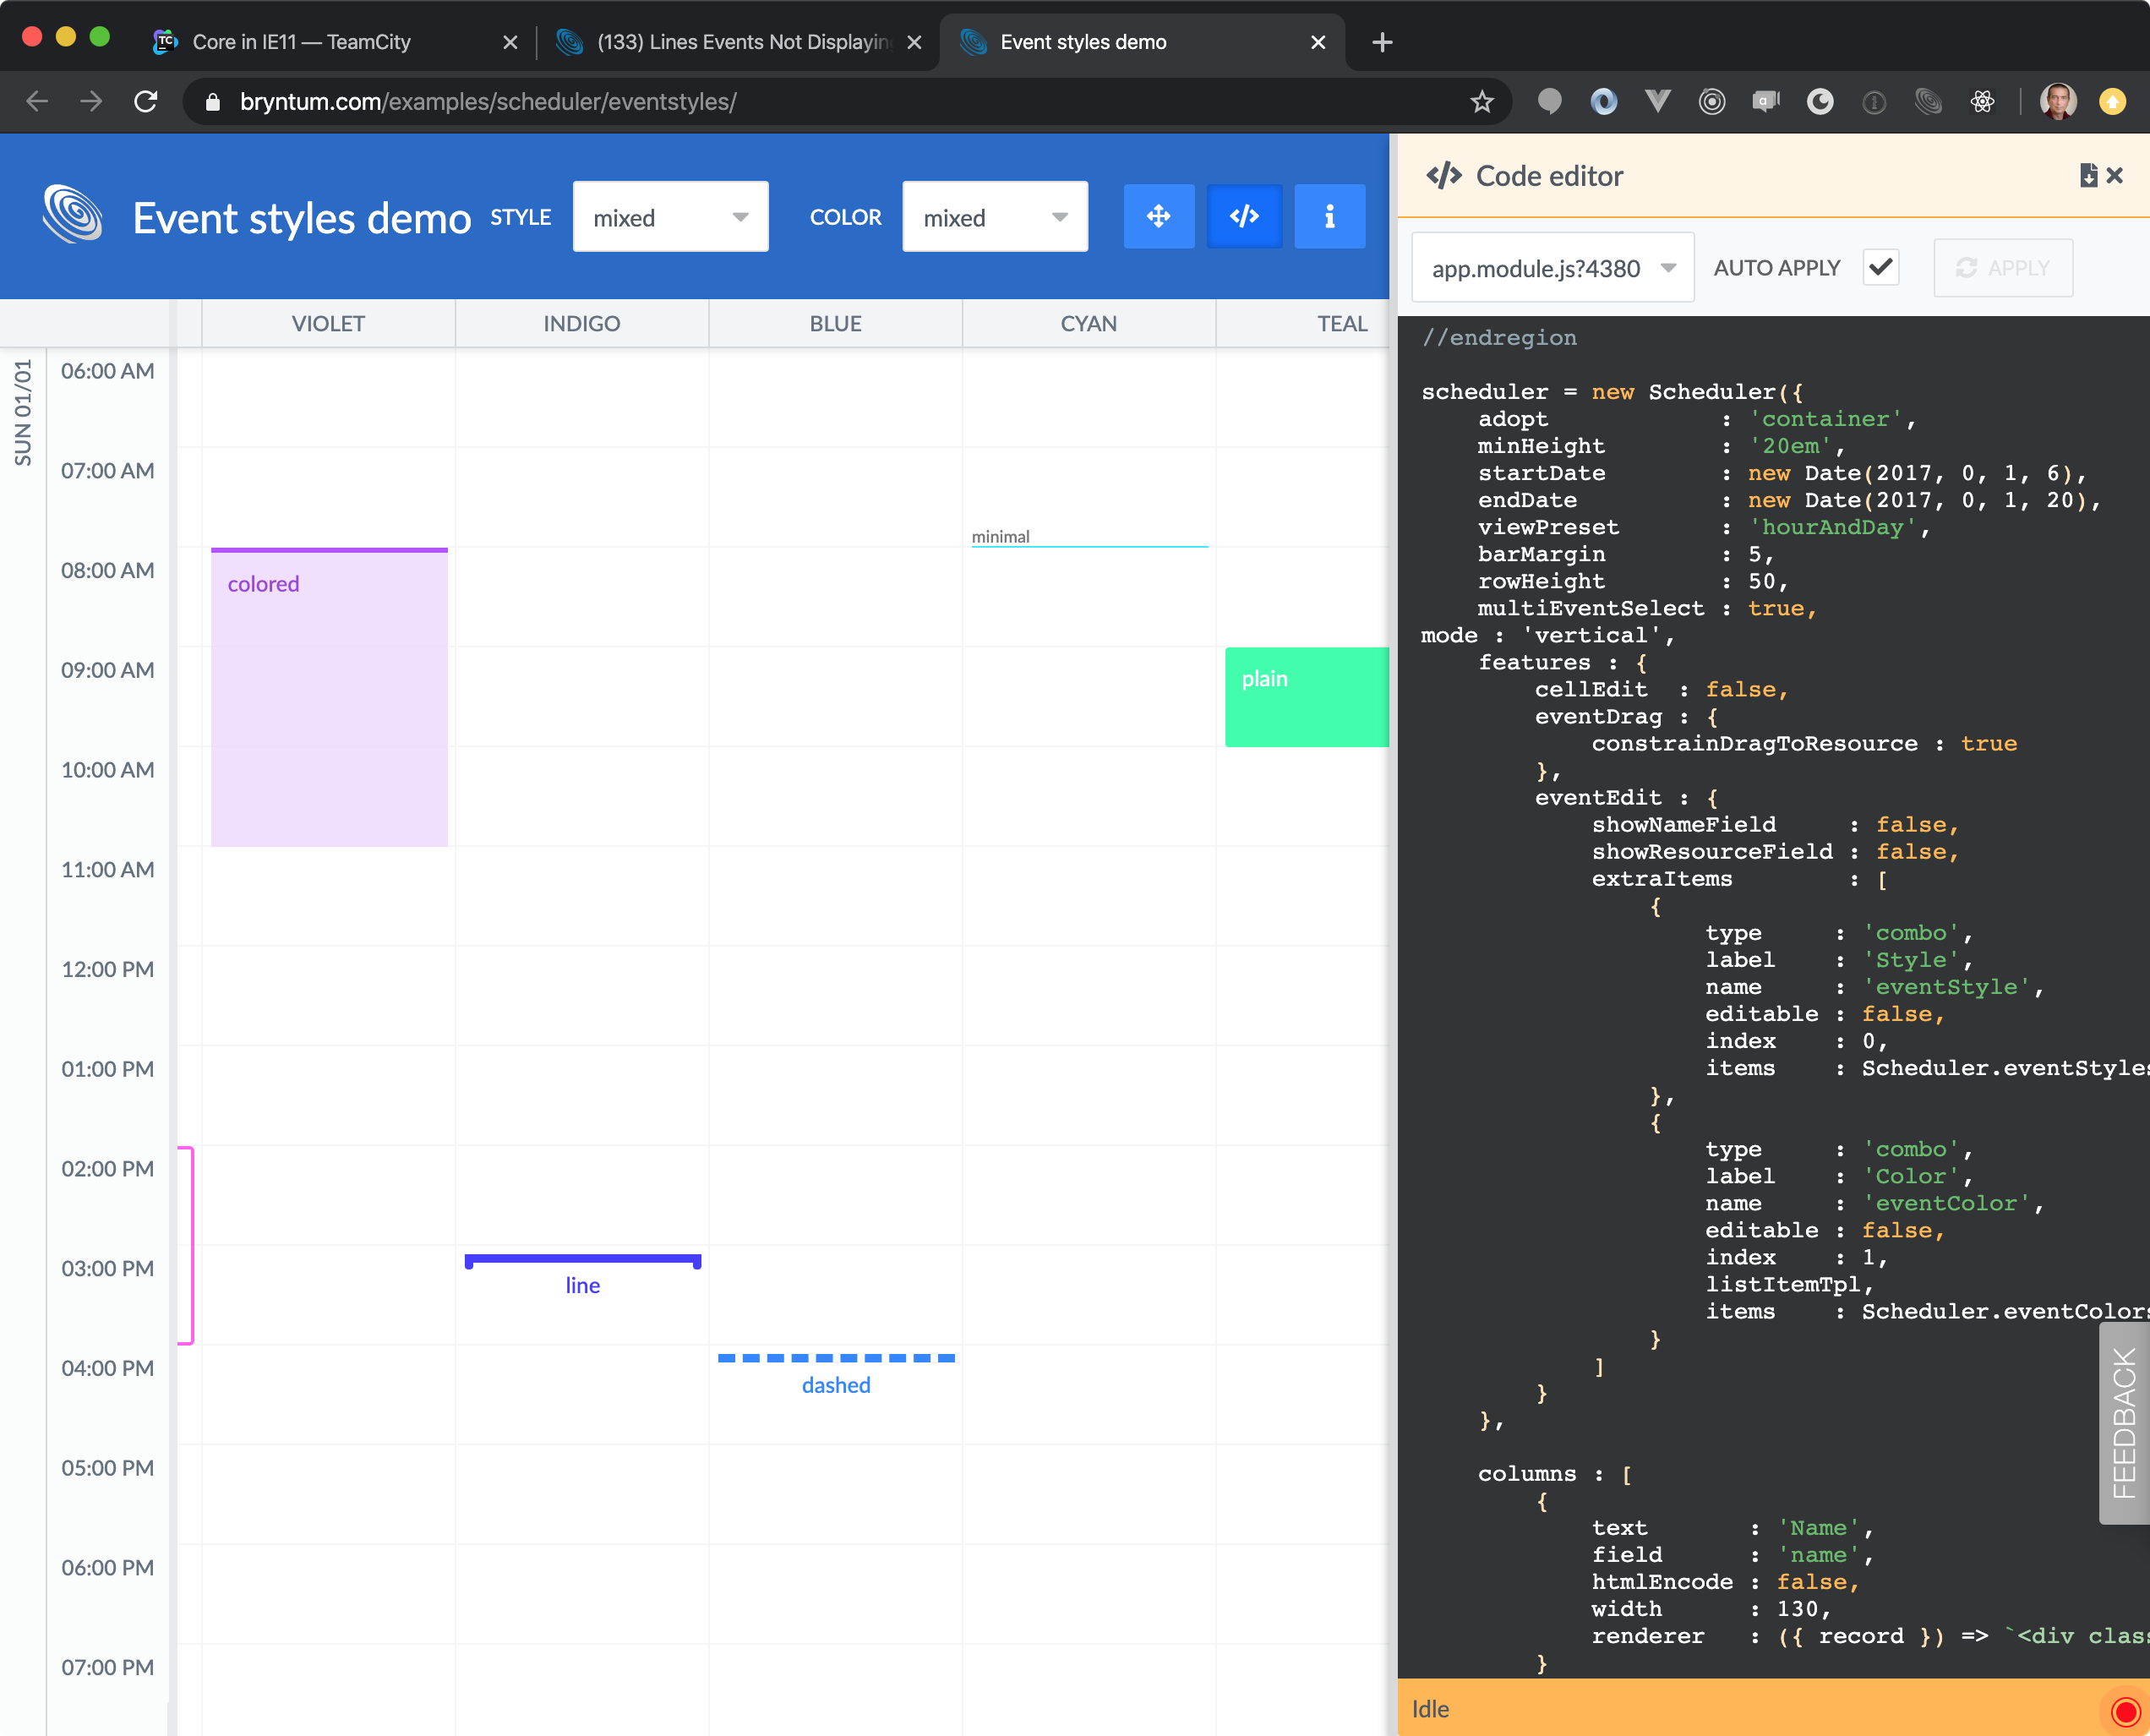
Task: Open the info button in the demo toolbar
Action: pyautogui.click(x=1330, y=216)
